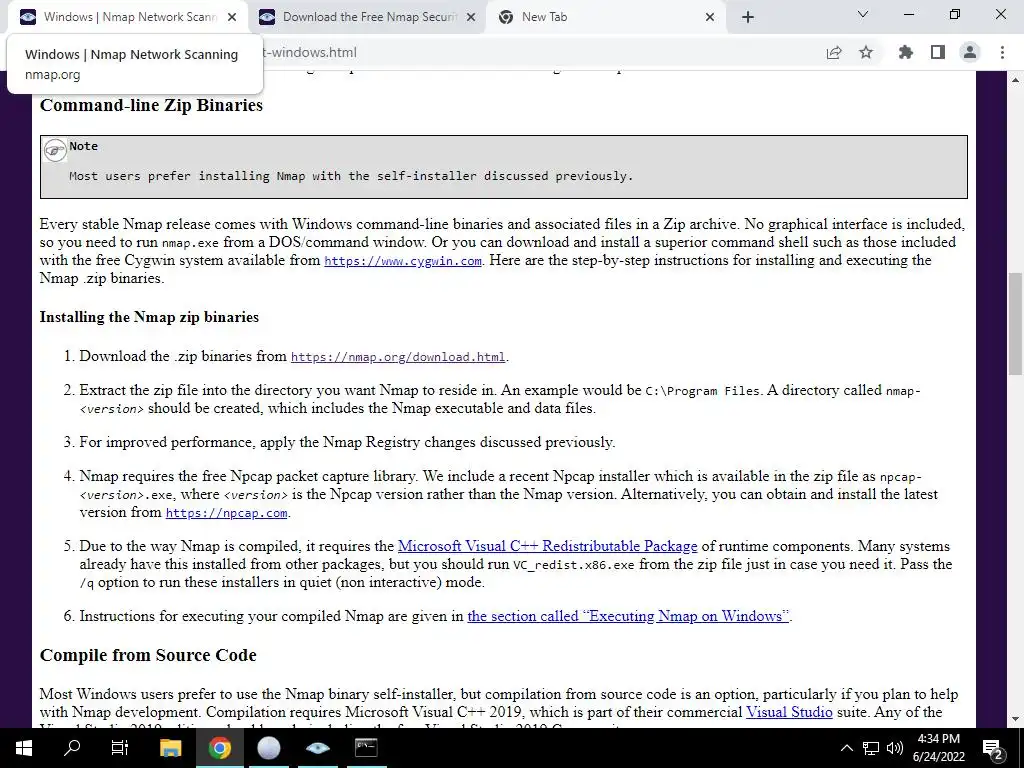Viewport: 1024px width, 768px height.
Task: Click the VC_redist.x86.exe code text
Action: tap(573, 565)
